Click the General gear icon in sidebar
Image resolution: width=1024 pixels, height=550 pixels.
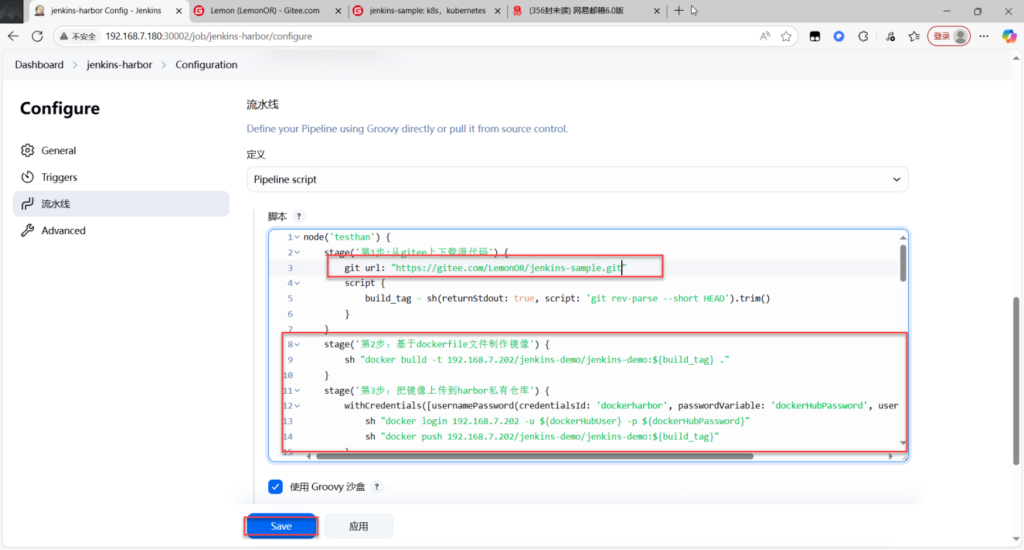coord(28,151)
